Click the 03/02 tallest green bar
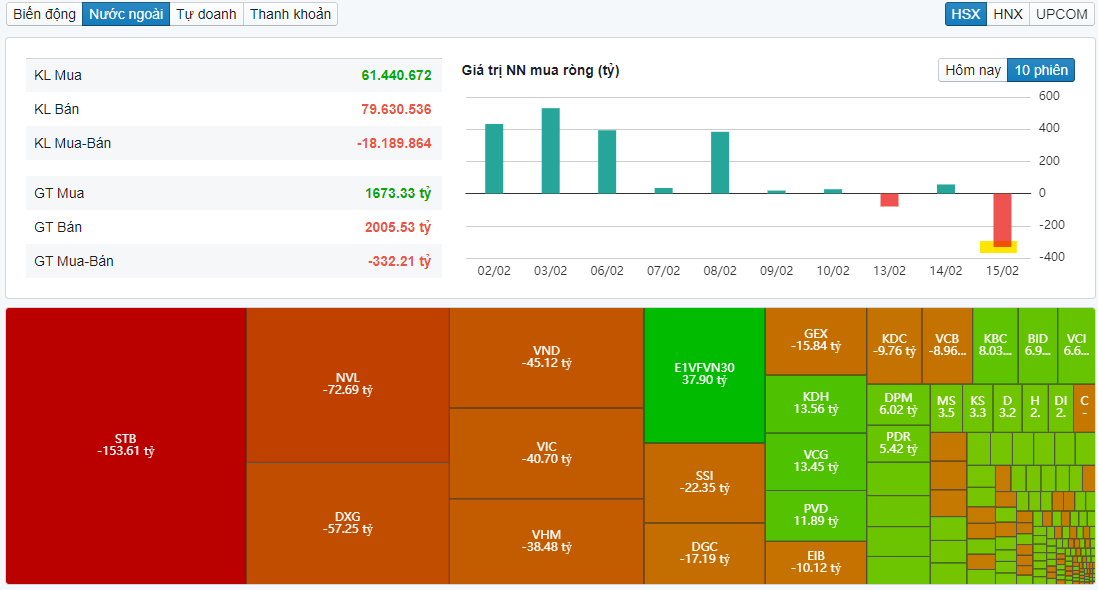The width and height of the screenshot is (1098, 590). point(550,150)
